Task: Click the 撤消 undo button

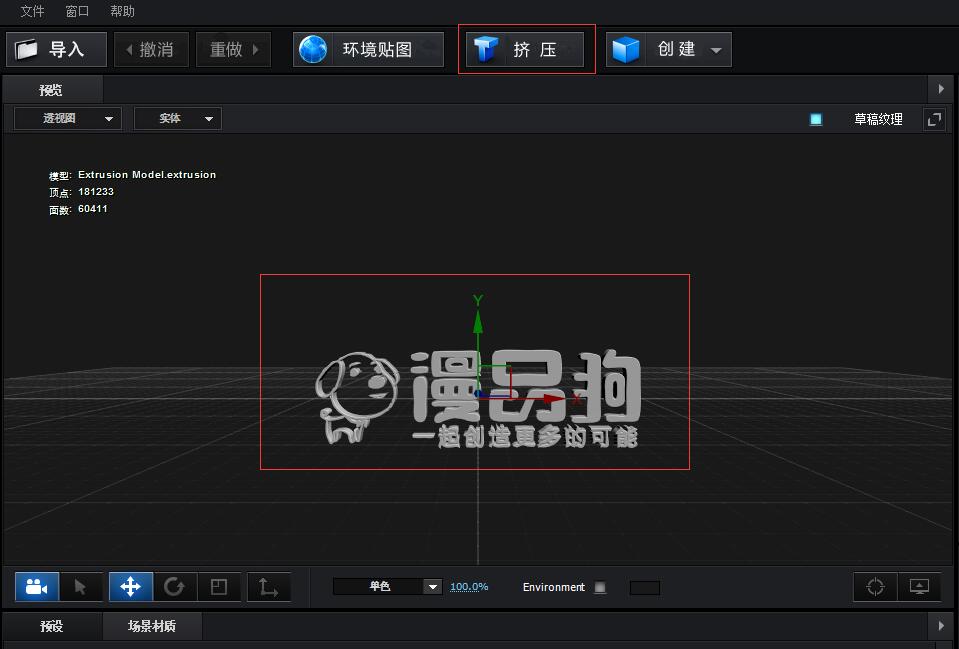Action: pyautogui.click(x=151, y=50)
